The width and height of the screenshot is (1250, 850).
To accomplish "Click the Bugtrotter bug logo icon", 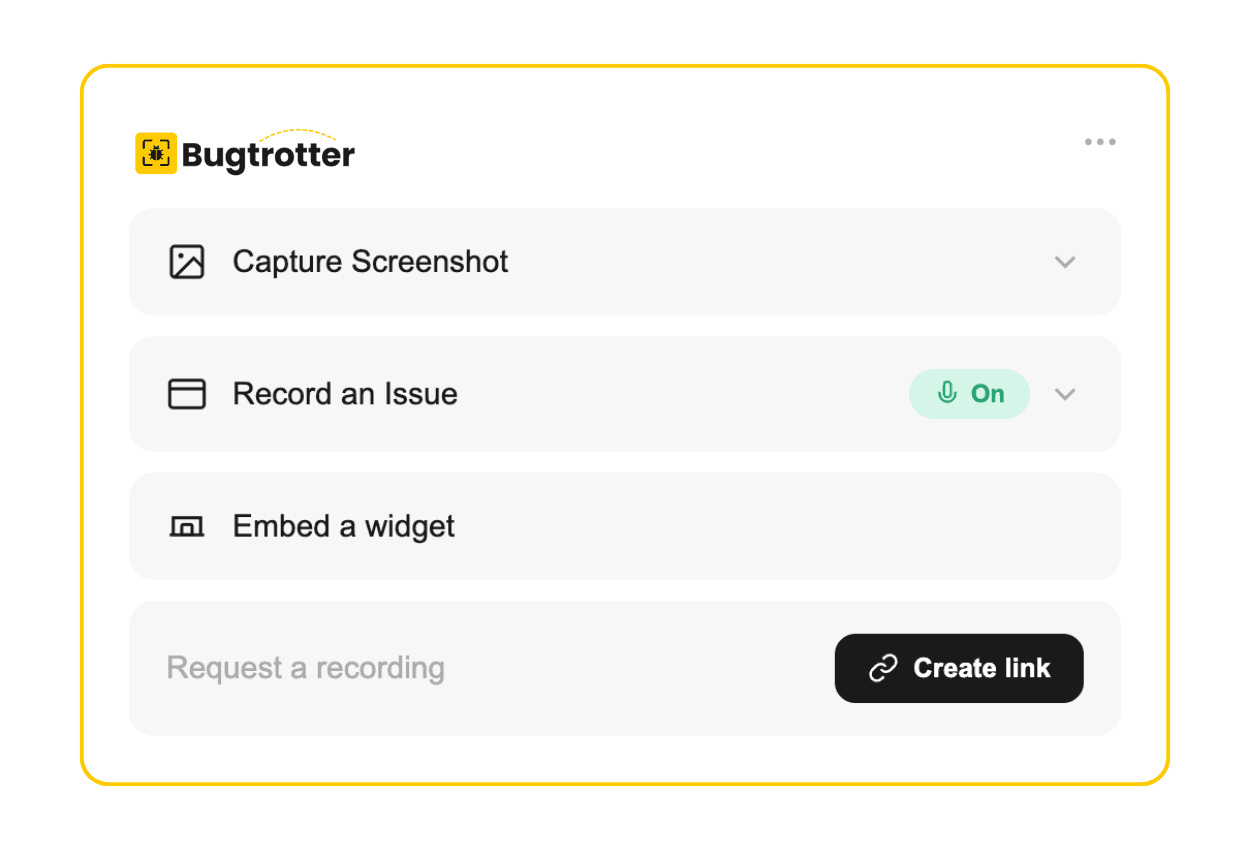I will pos(156,152).
